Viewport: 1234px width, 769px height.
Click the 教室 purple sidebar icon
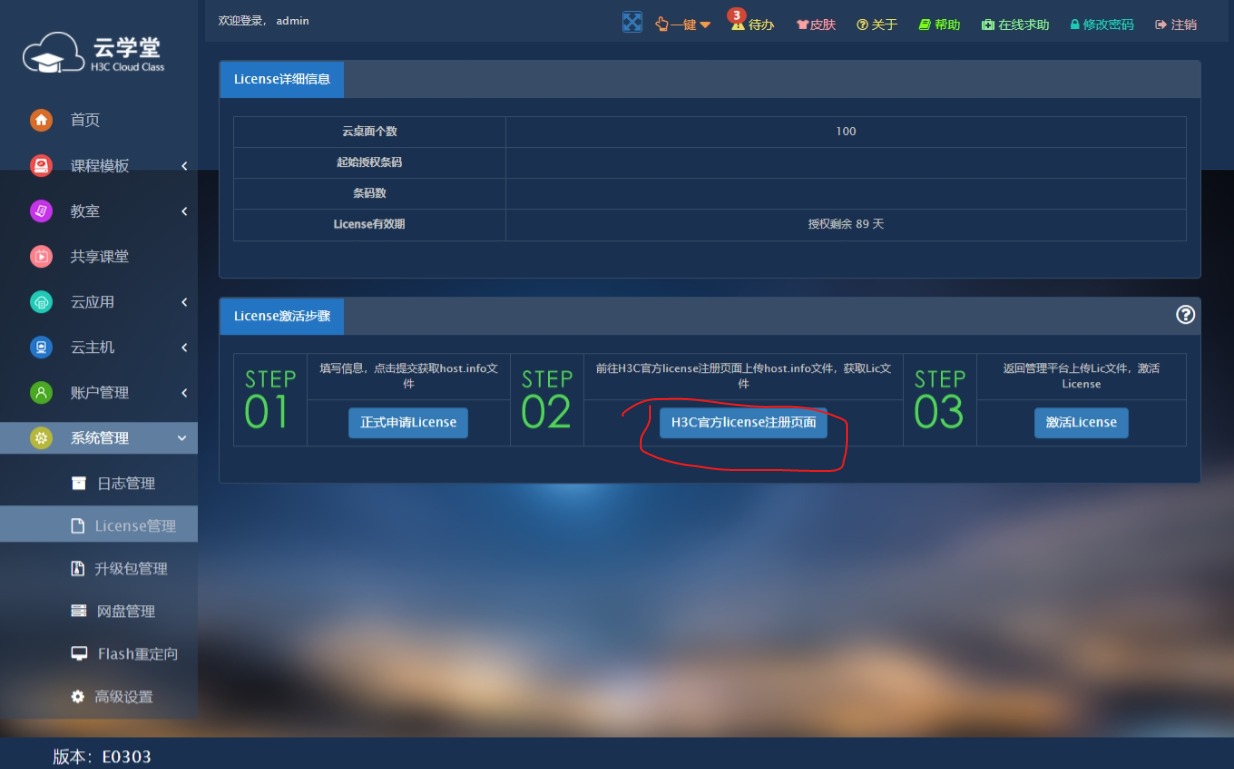[x=41, y=211]
